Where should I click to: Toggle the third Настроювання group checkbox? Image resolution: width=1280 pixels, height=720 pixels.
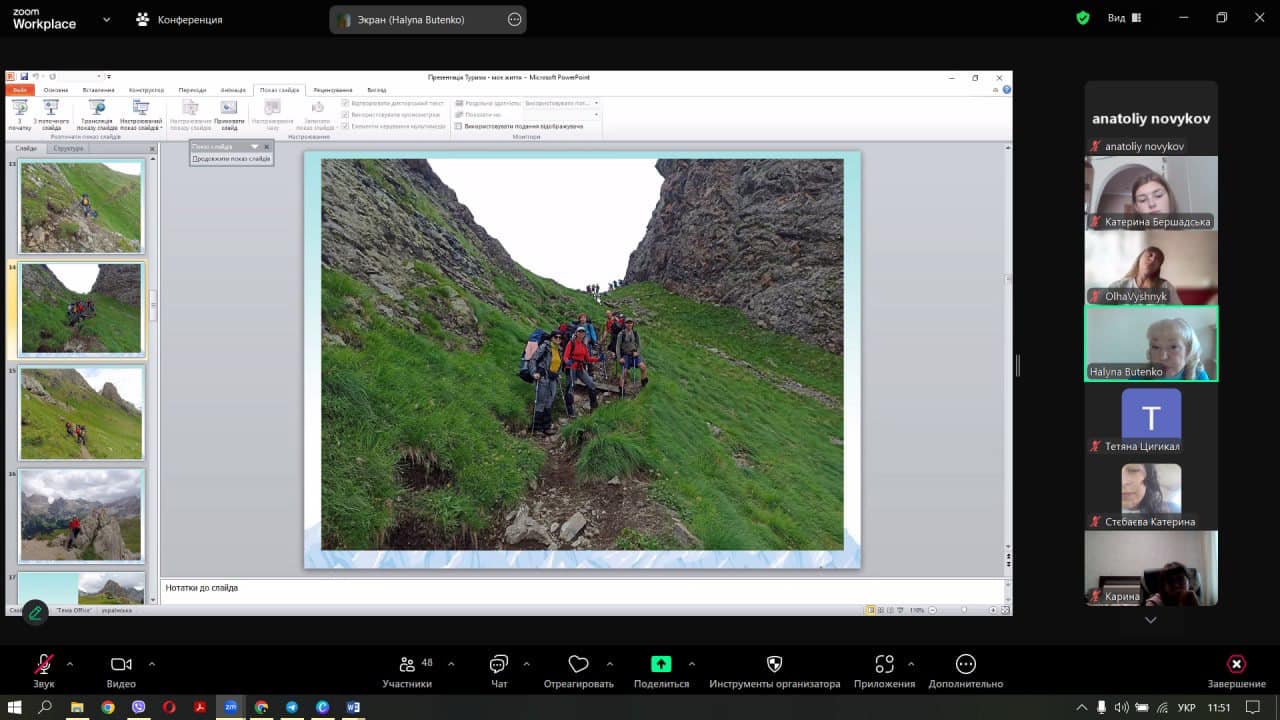point(345,127)
